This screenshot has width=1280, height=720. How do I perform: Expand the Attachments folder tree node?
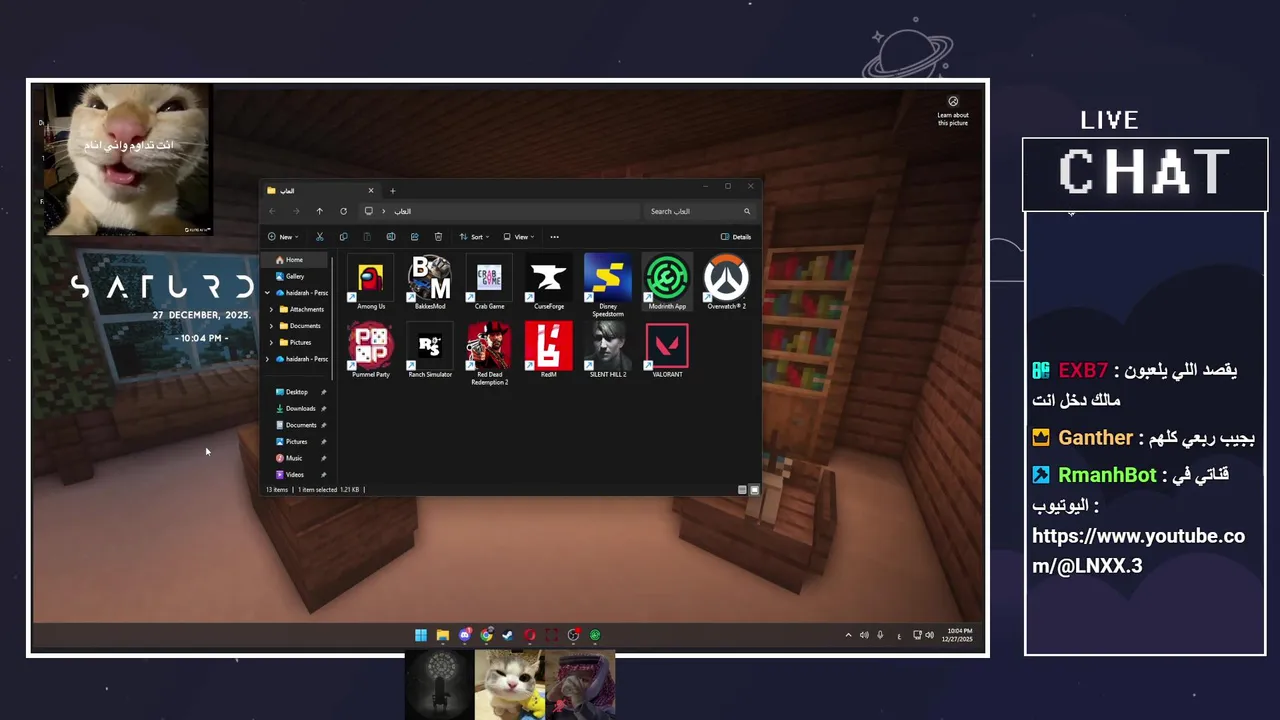pos(271,309)
